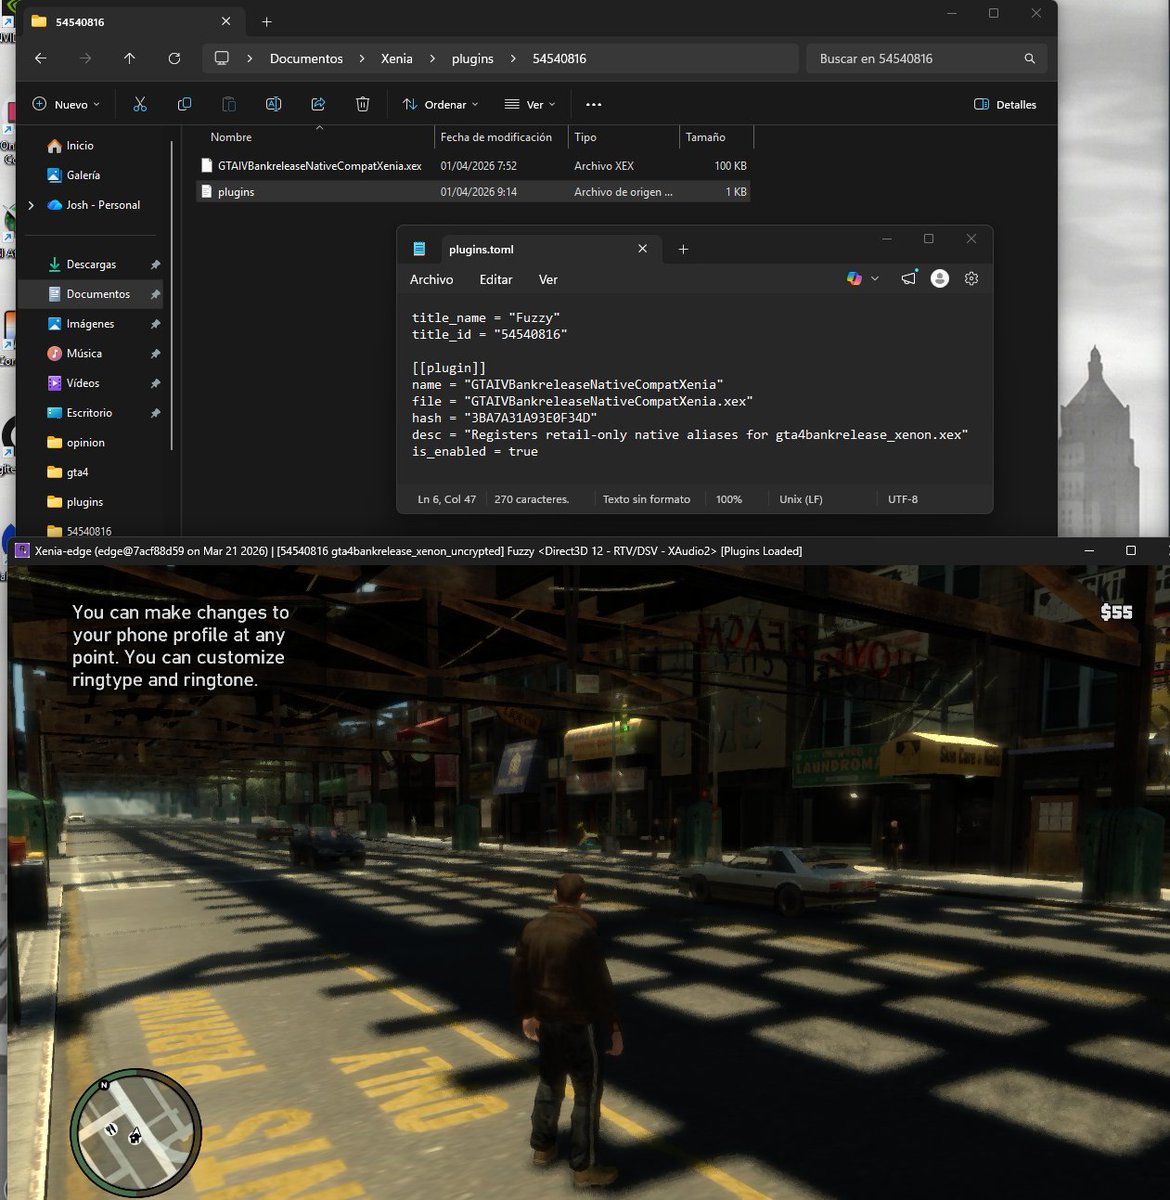Open the Ver view dropdown
The height and width of the screenshot is (1200, 1170).
[530, 104]
